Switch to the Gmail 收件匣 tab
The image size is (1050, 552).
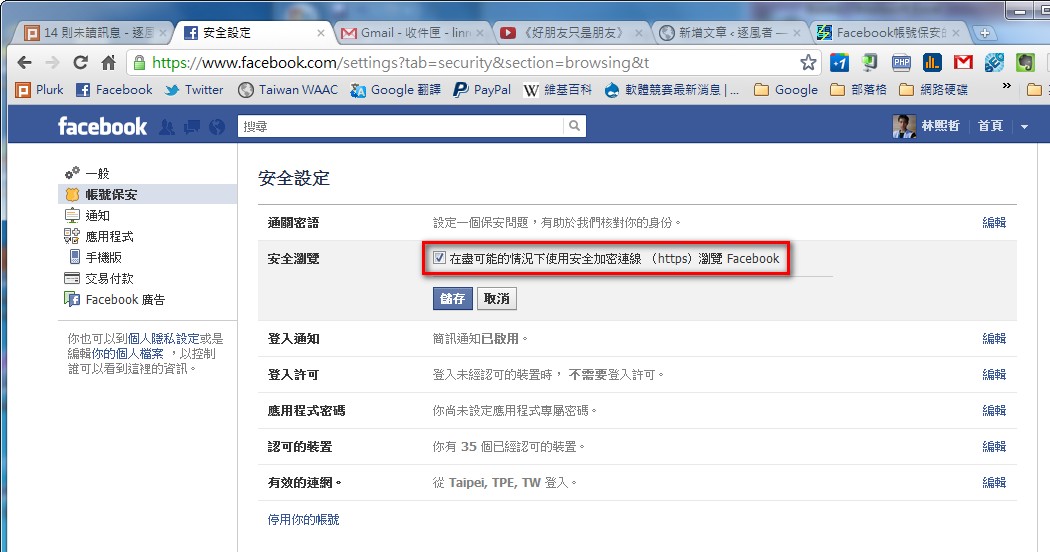pyautogui.click(x=410, y=33)
